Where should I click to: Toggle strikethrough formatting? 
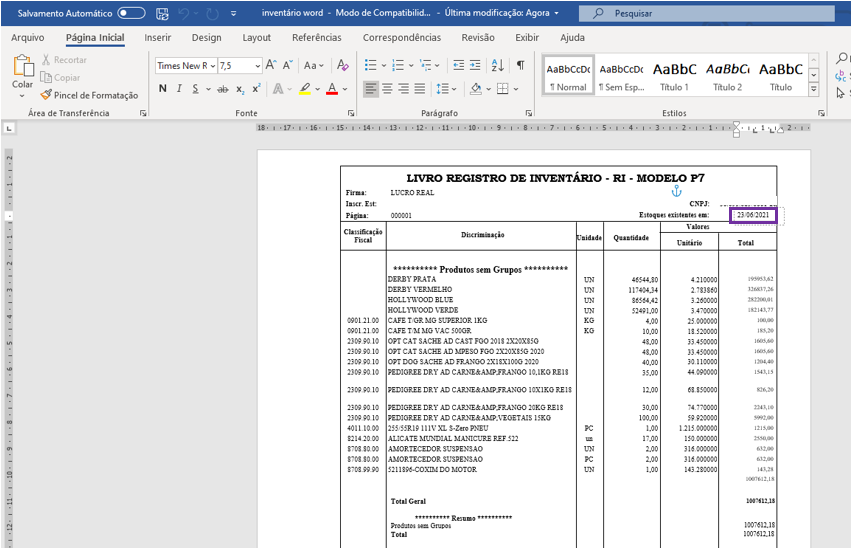point(222,89)
